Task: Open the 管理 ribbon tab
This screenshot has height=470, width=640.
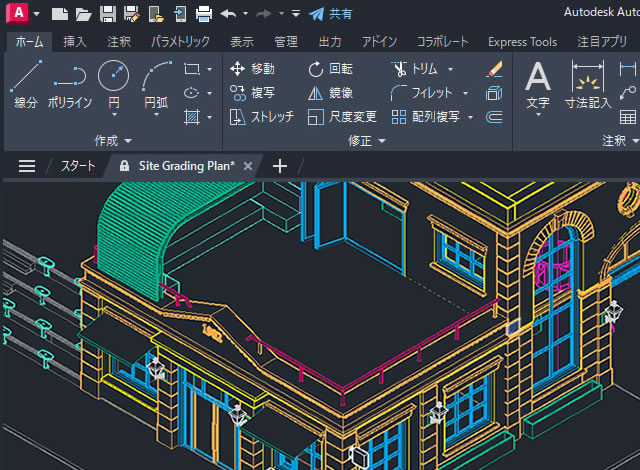Action: (x=286, y=42)
